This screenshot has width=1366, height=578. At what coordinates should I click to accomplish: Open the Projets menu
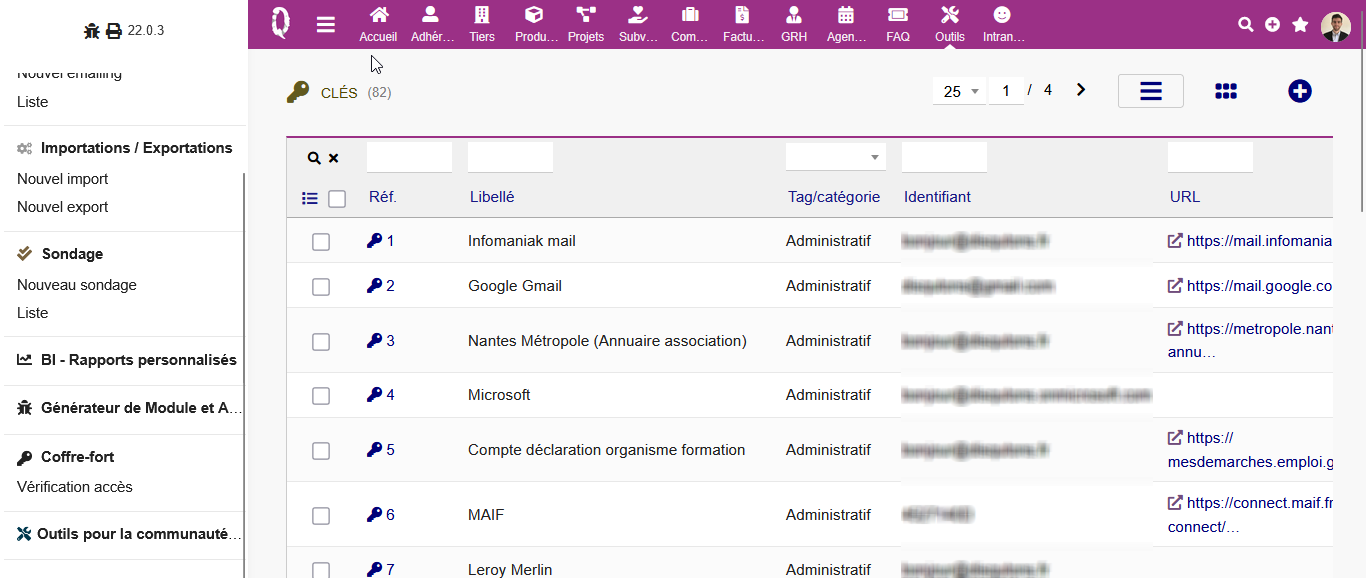586,25
